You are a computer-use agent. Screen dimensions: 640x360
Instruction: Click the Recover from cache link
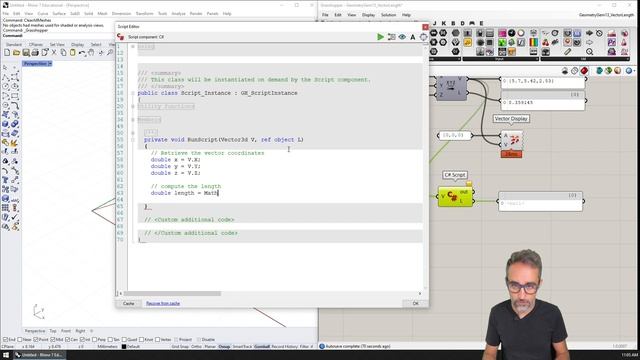click(x=163, y=304)
